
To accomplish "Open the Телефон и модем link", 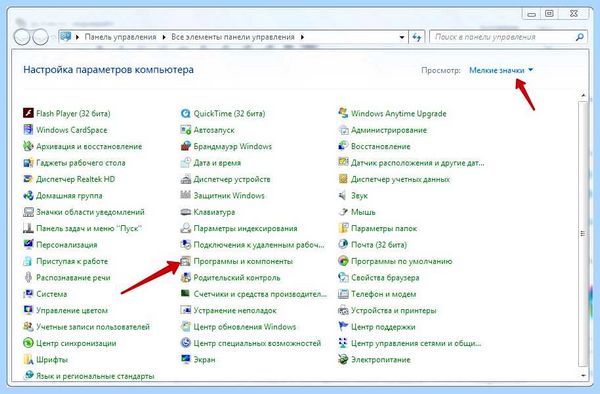I will coord(383,294).
